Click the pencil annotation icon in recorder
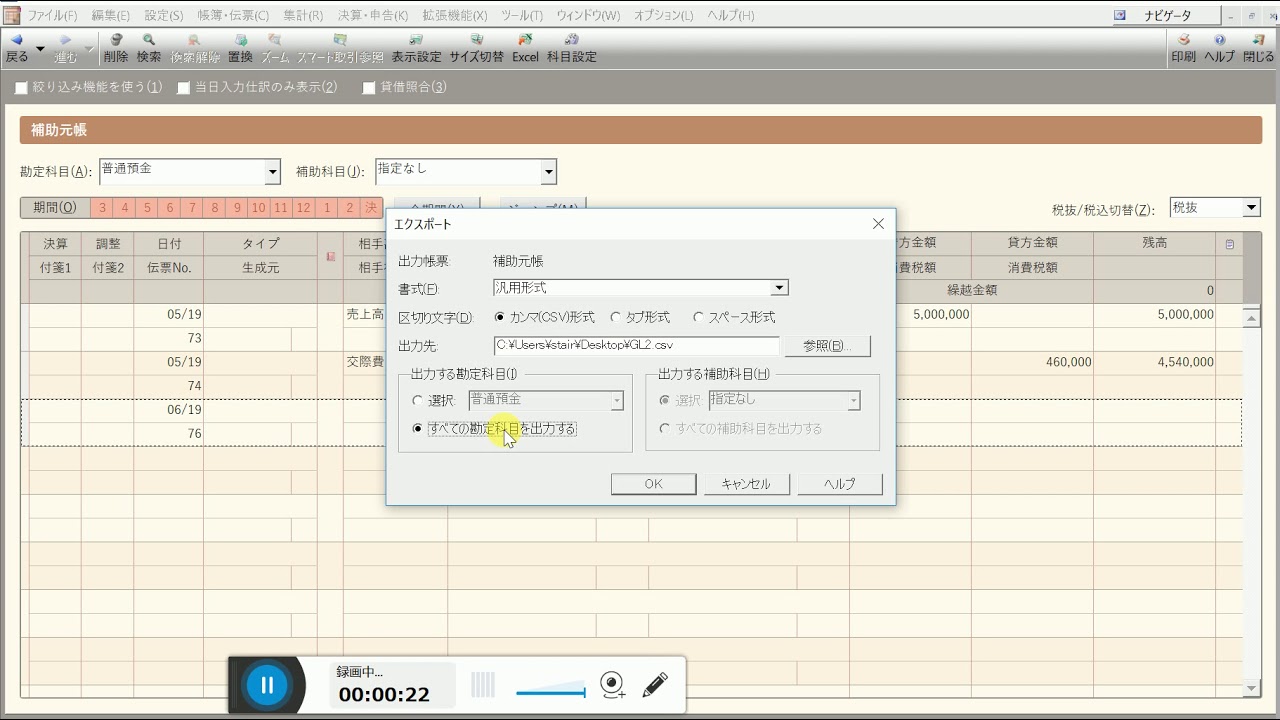Screen dimensions: 1280x720 (x=655, y=685)
